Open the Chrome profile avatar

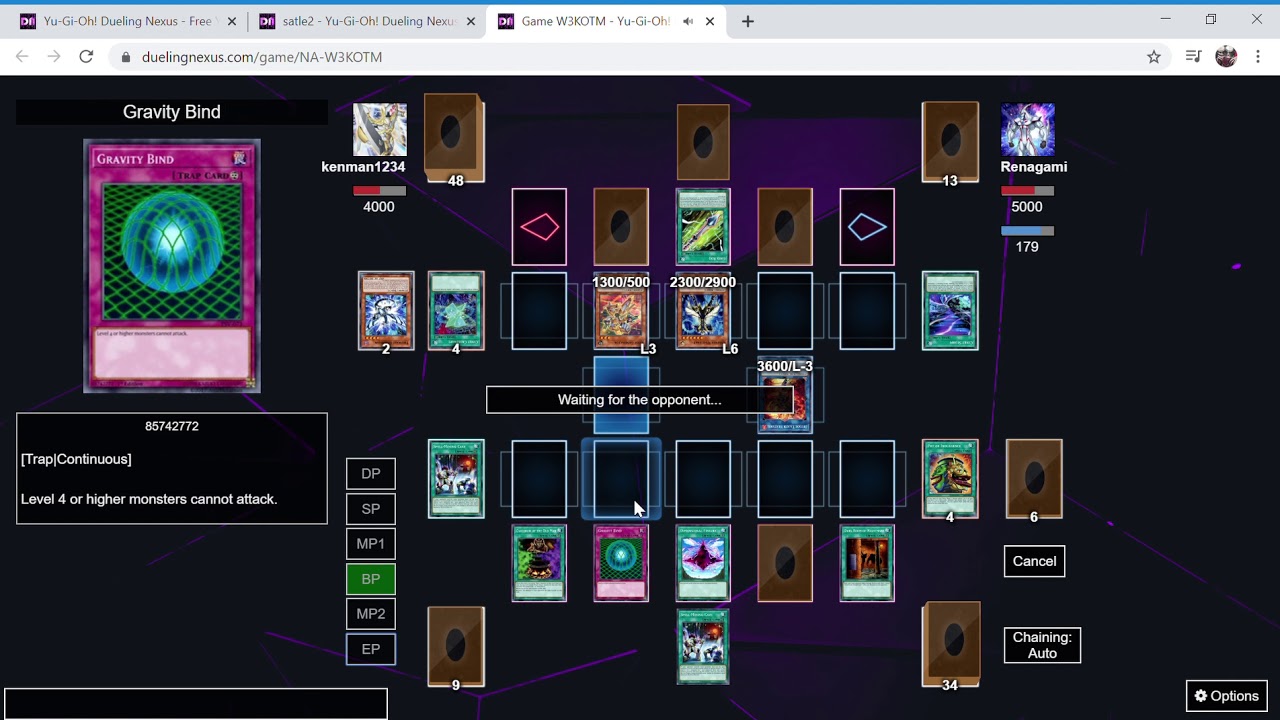coord(1226,57)
